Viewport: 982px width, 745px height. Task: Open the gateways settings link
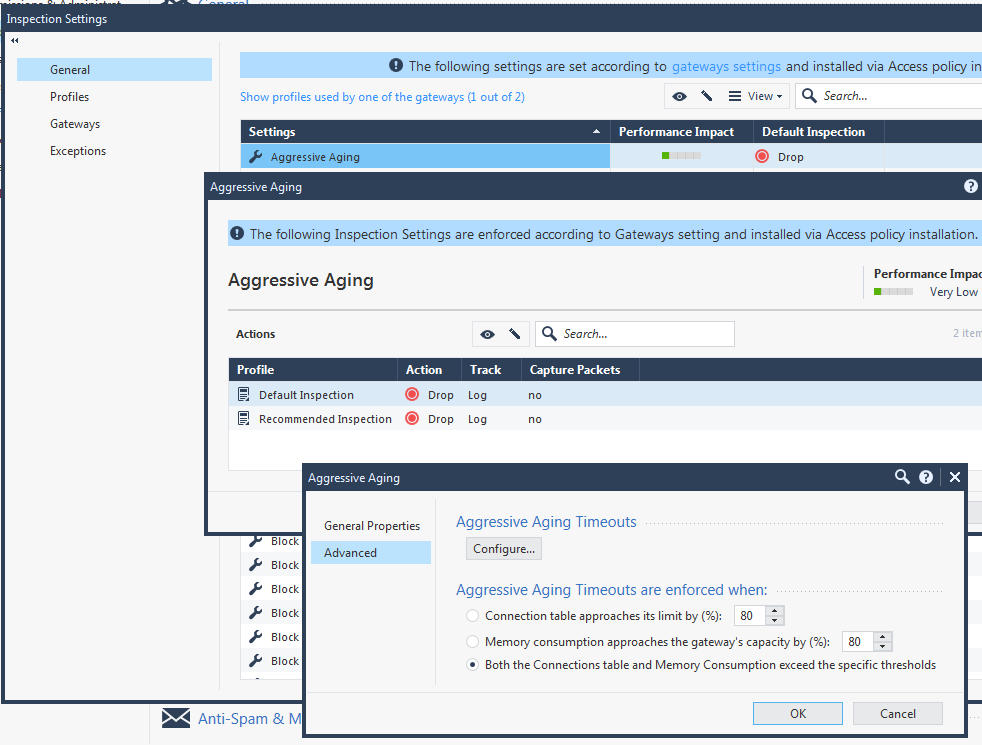pyautogui.click(x=726, y=67)
